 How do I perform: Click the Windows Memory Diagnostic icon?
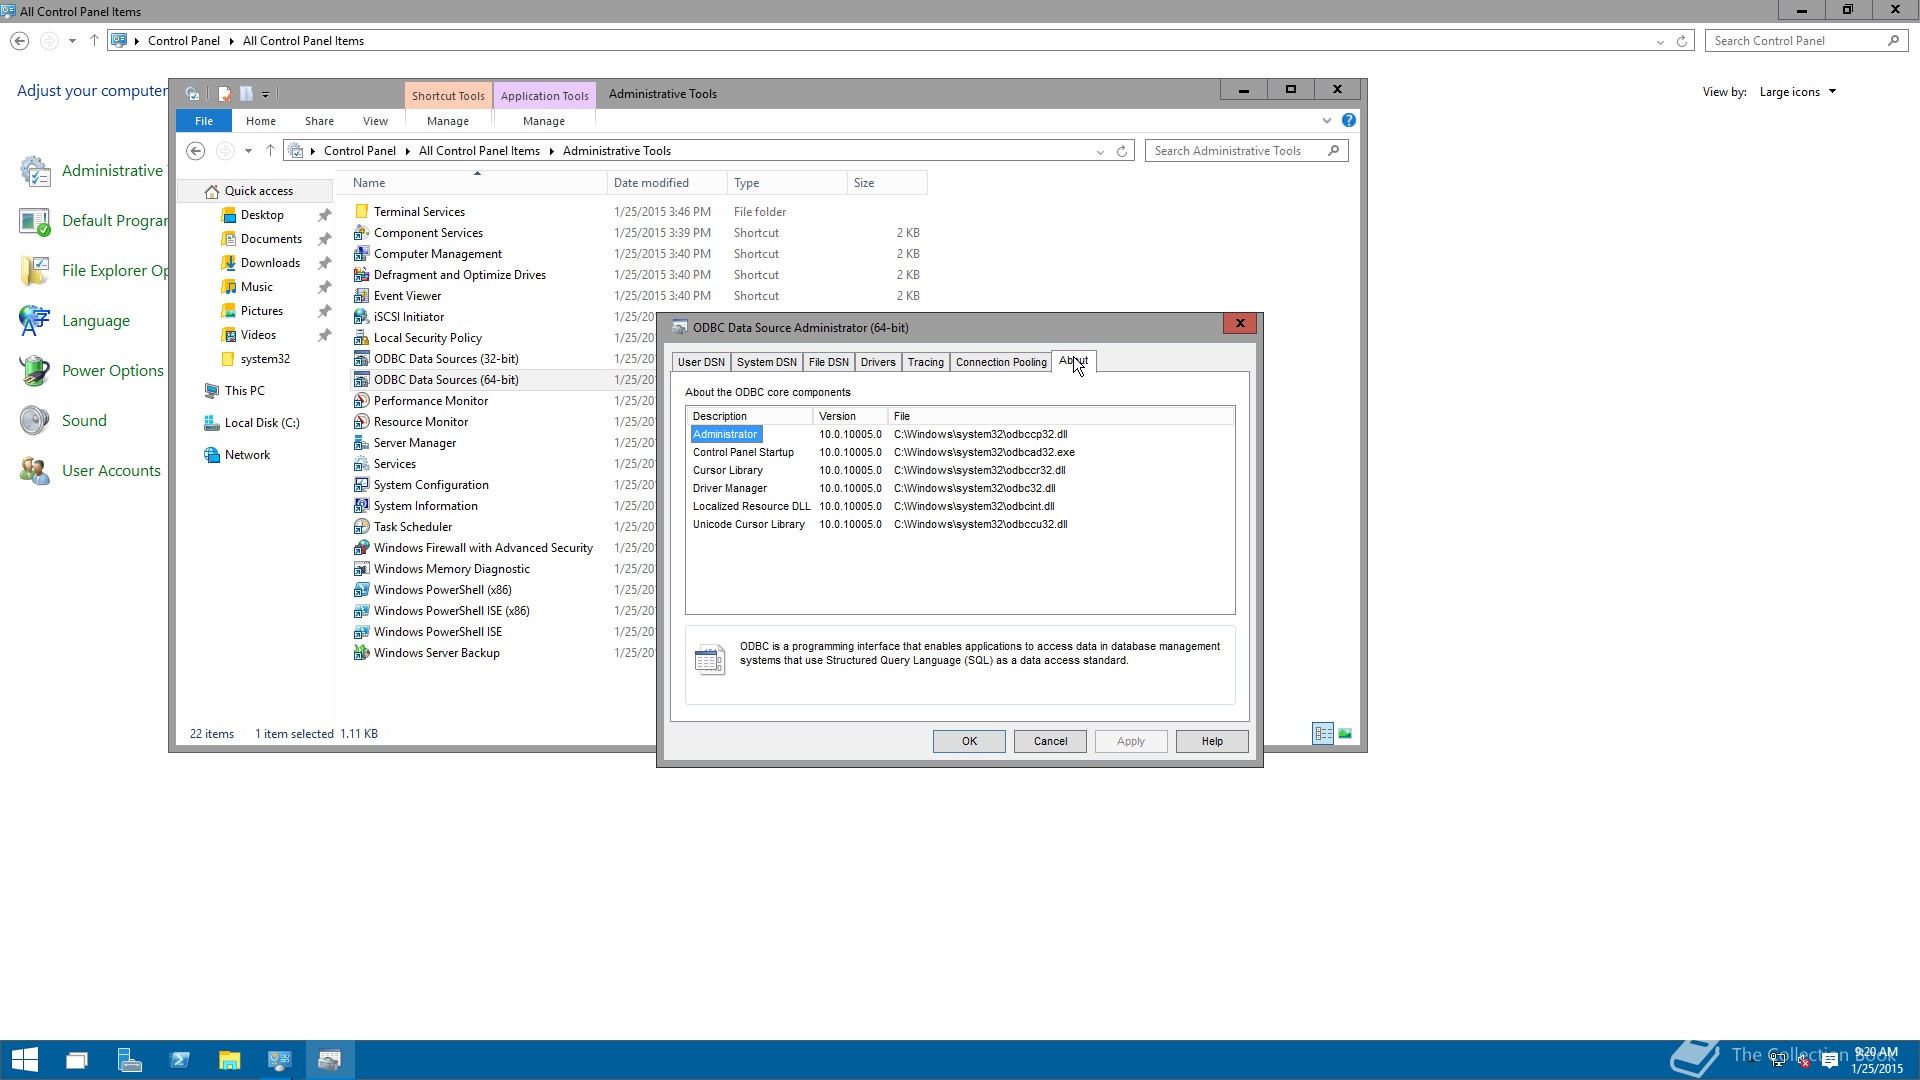[362, 569]
